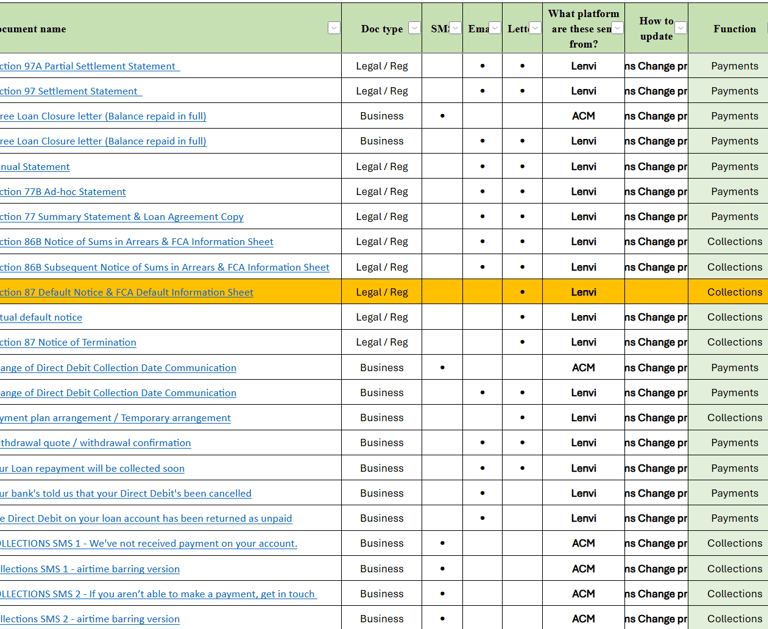Open Section 86B Notice of Sums in Arrears link

tap(137, 242)
